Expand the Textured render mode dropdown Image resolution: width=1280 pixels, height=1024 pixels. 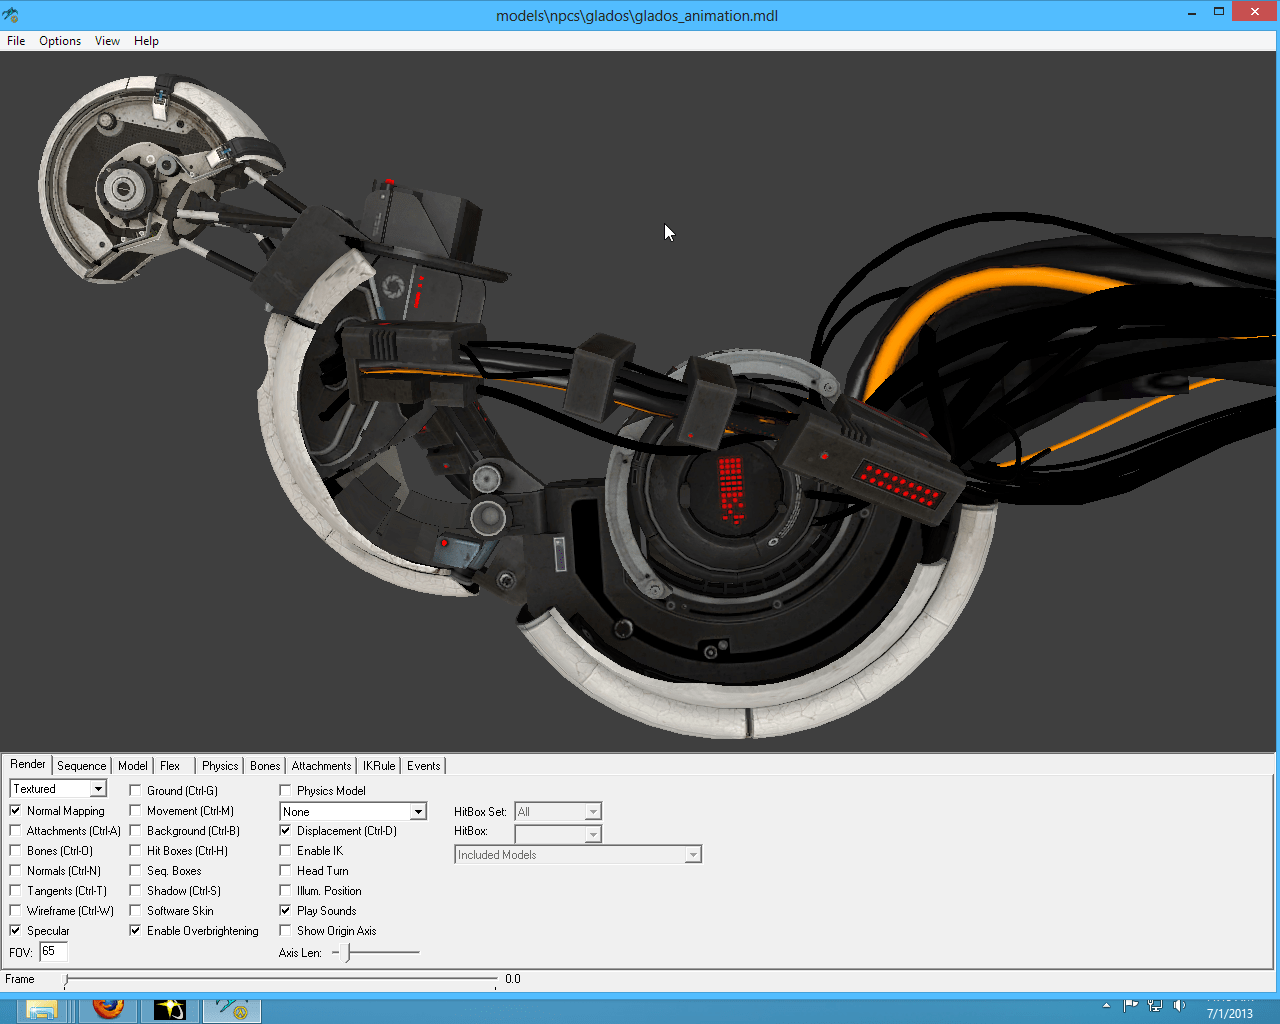[98, 789]
